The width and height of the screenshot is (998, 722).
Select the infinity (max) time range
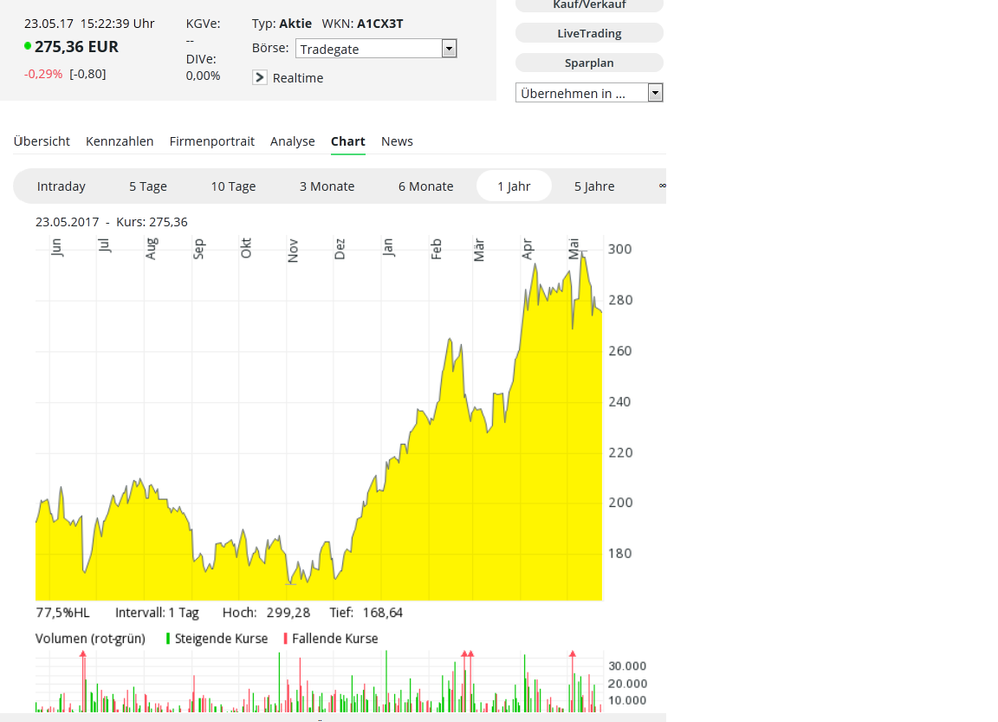click(x=661, y=186)
